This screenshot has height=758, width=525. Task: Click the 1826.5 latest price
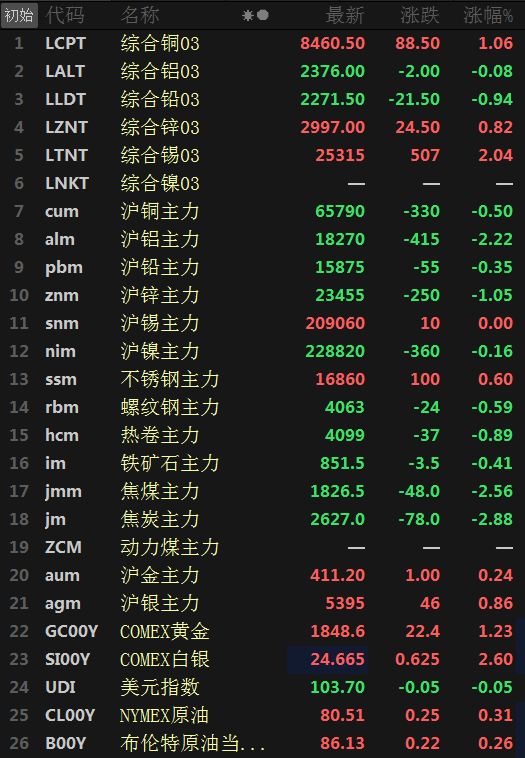click(x=337, y=492)
